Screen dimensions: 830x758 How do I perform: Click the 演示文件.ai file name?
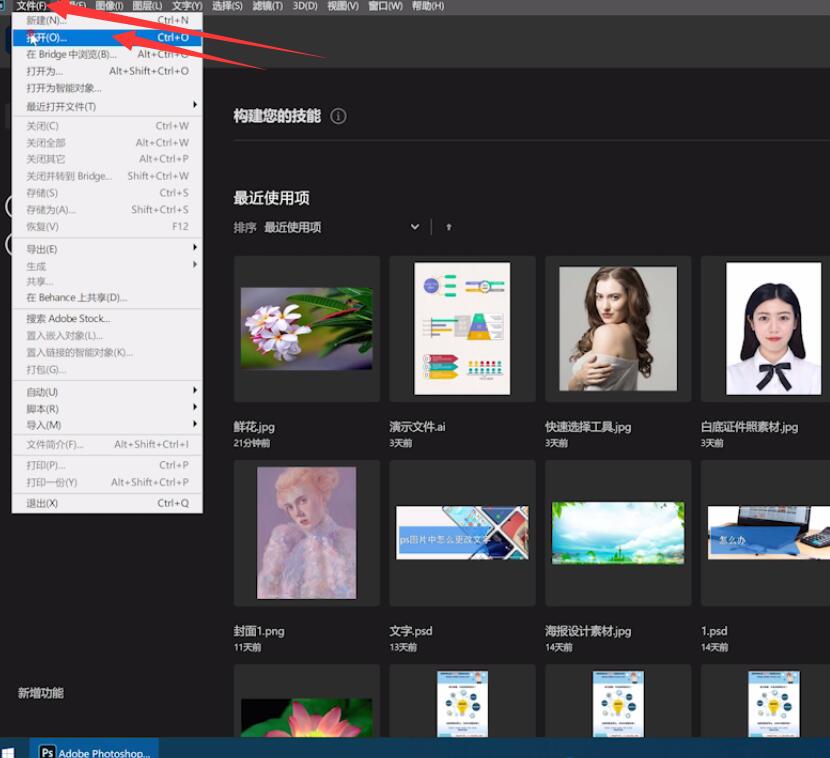pyautogui.click(x=417, y=427)
